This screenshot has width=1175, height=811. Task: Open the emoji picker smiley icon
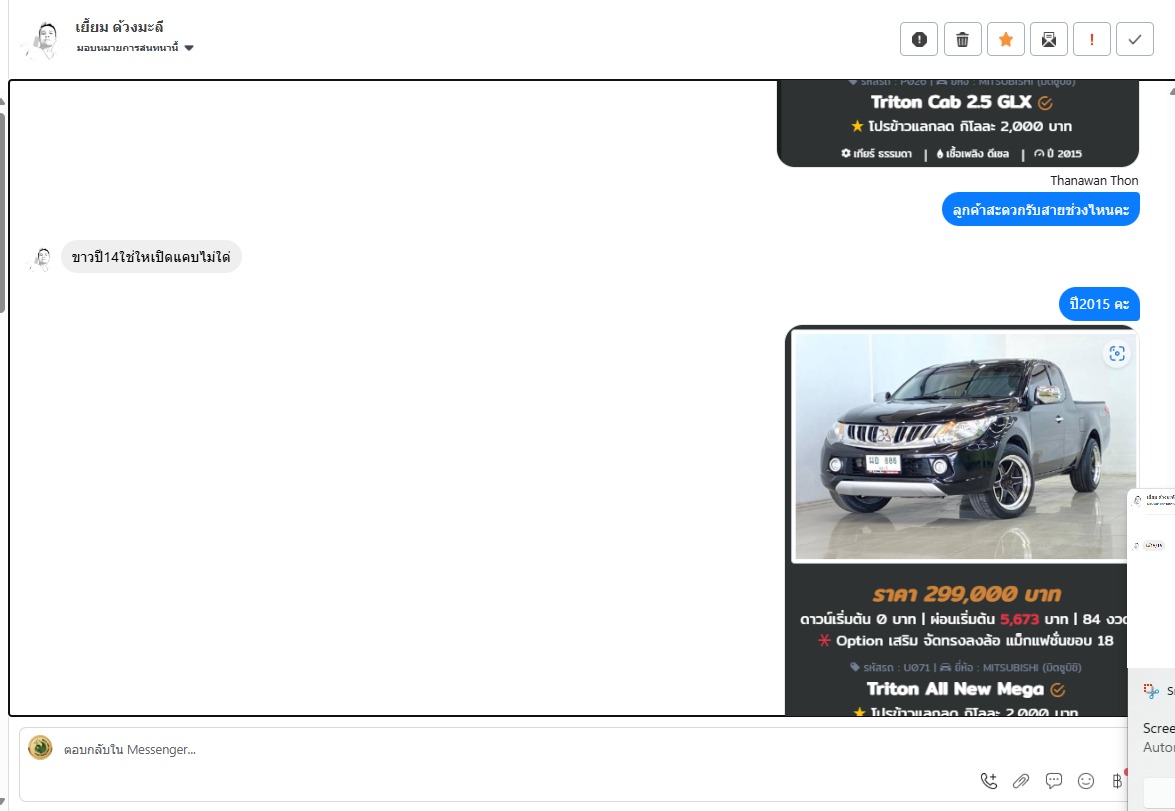point(1086,781)
